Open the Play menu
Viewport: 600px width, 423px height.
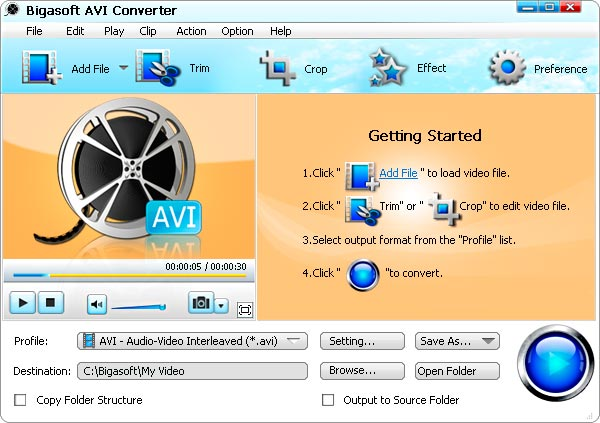pyautogui.click(x=114, y=31)
